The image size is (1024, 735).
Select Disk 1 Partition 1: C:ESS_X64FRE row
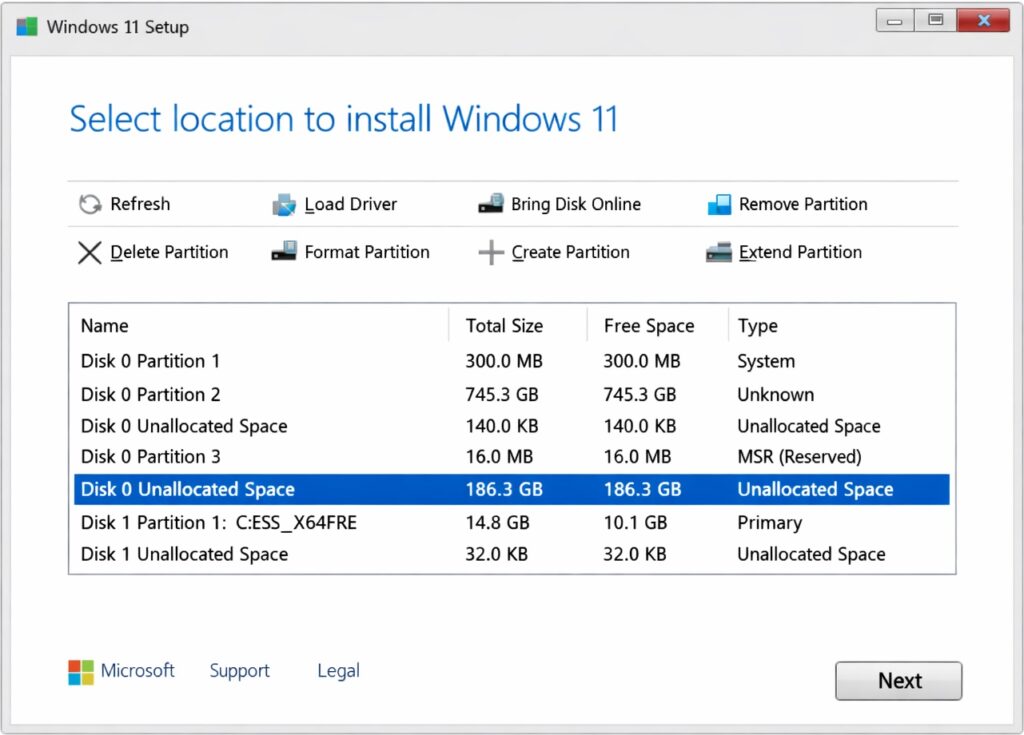[511, 523]
